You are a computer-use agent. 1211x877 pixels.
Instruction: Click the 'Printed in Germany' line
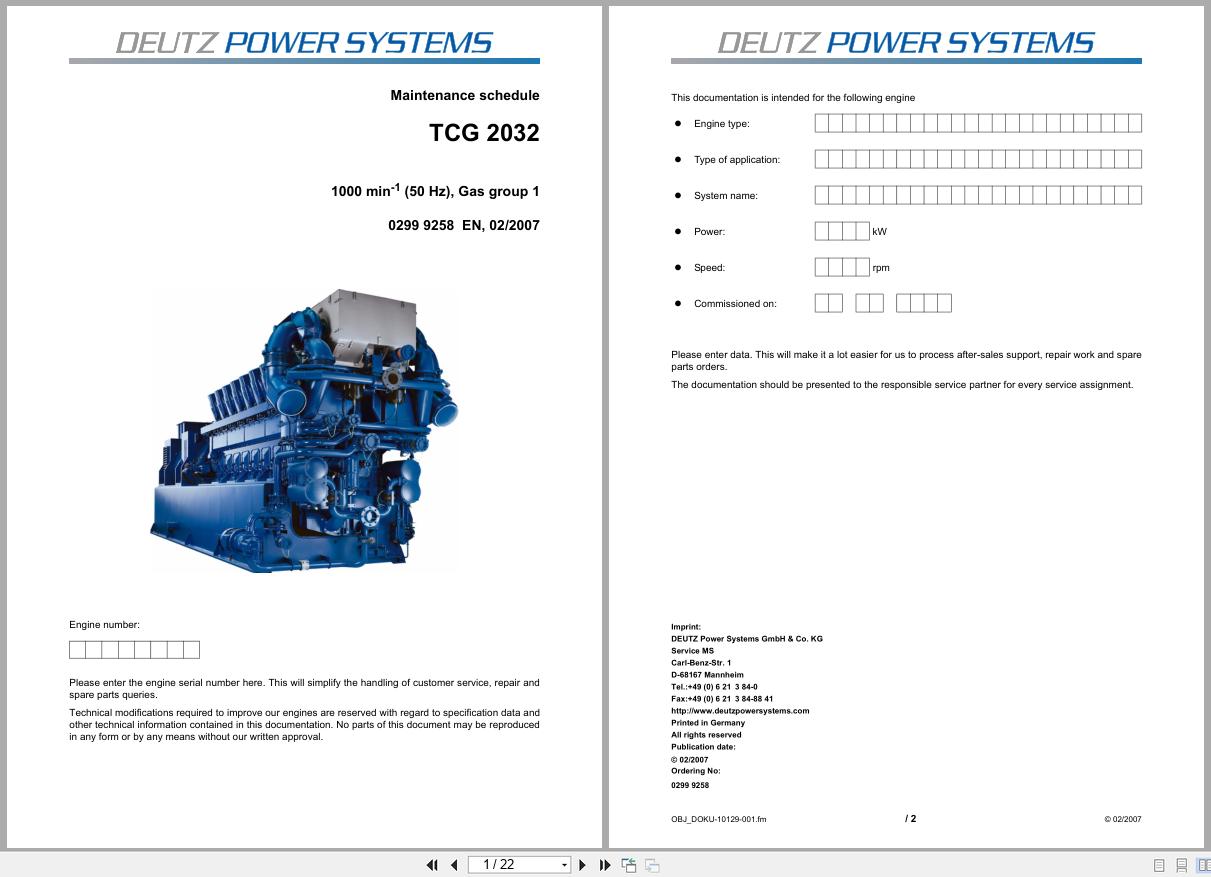pos(708,723)
